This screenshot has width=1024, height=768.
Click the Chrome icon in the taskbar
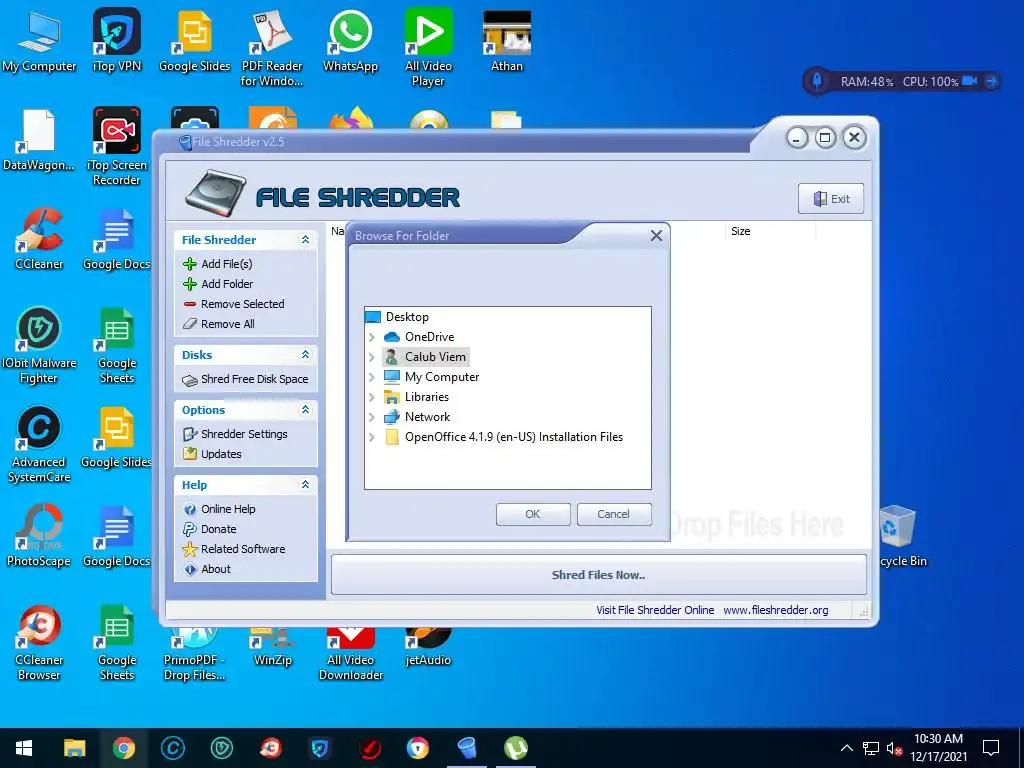(x=123, y=748)
